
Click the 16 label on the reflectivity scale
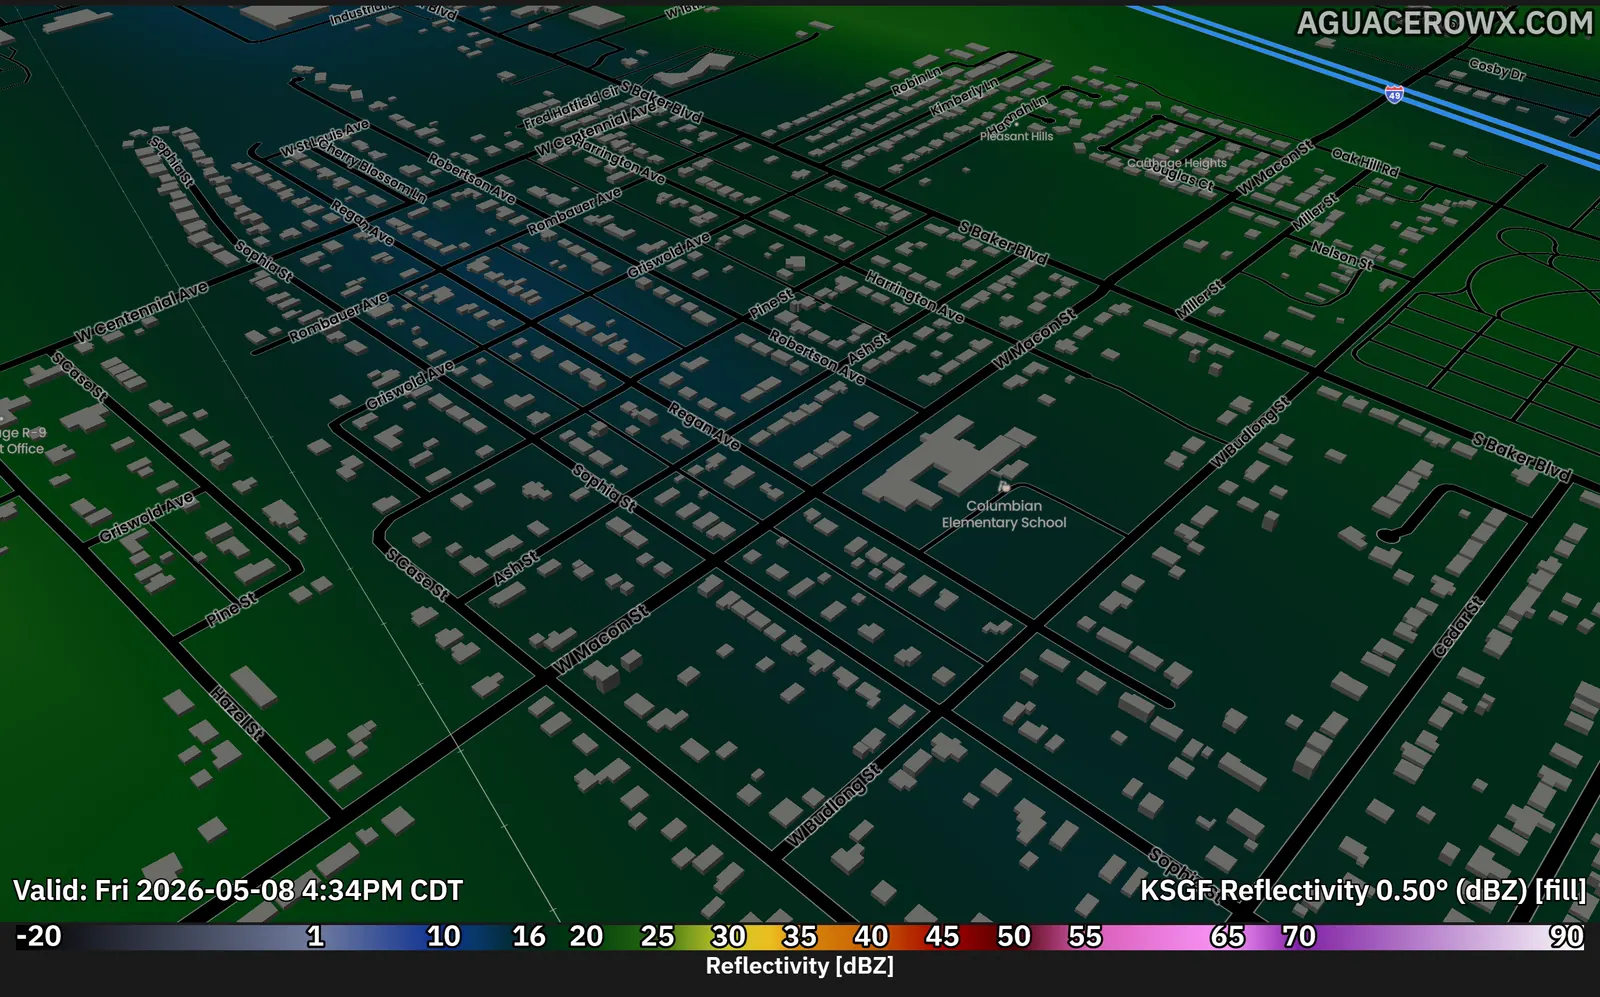click(x=529, y=936)
